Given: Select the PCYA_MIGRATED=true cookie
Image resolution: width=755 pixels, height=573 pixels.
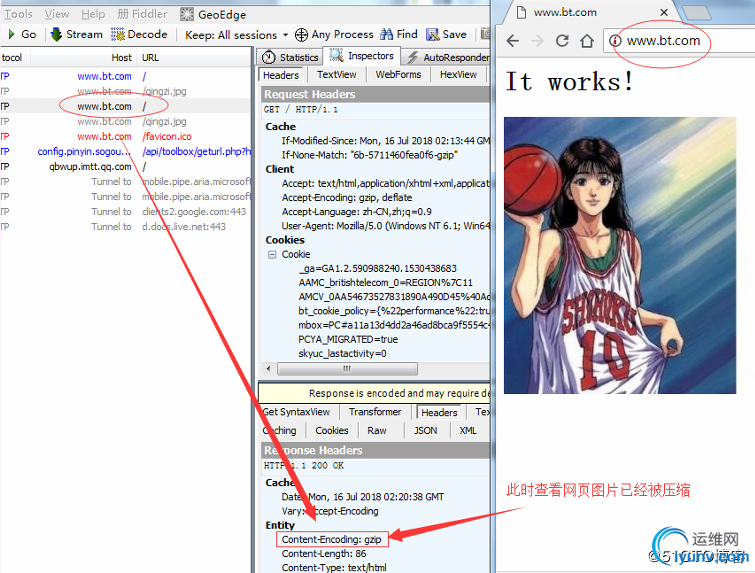Looking at the screenshot, I should click(348, 339).
